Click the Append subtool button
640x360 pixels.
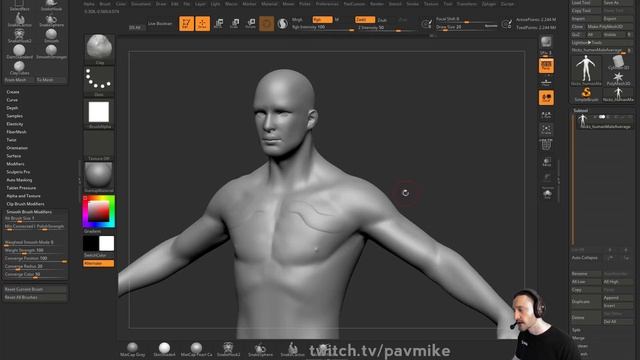(x=618, y=298)
